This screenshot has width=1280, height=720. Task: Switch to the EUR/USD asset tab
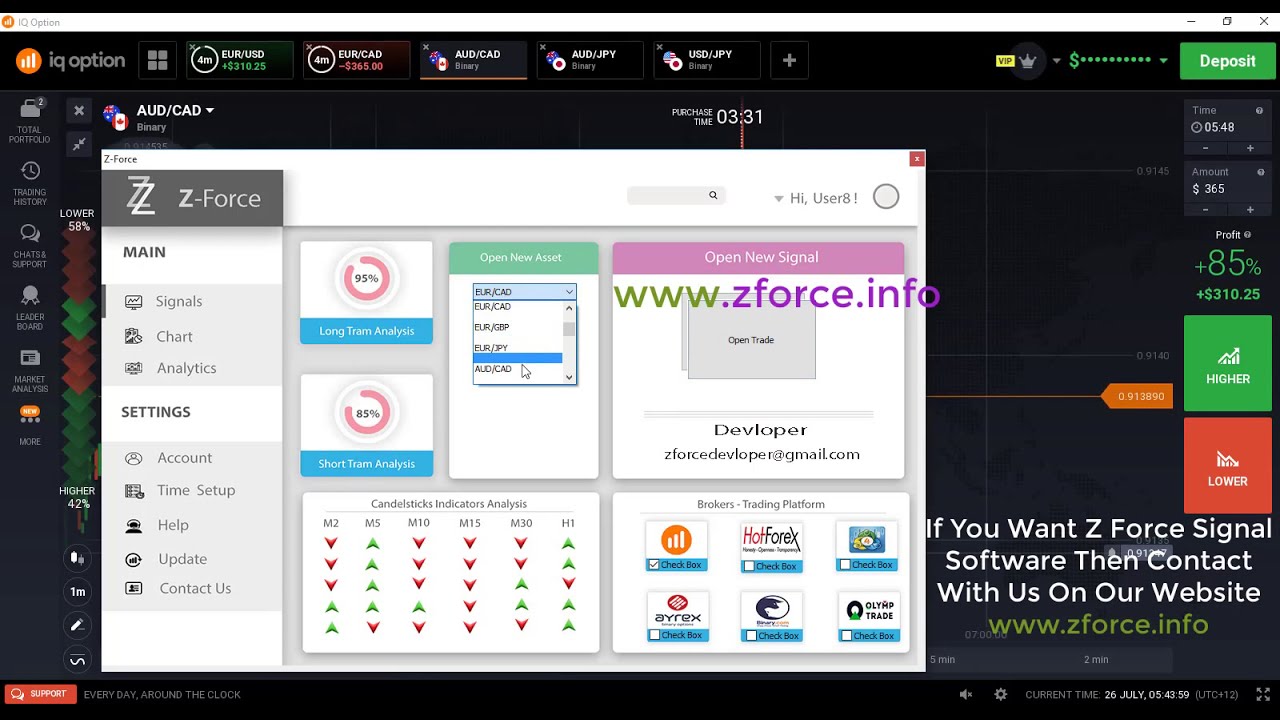(242, 61)
